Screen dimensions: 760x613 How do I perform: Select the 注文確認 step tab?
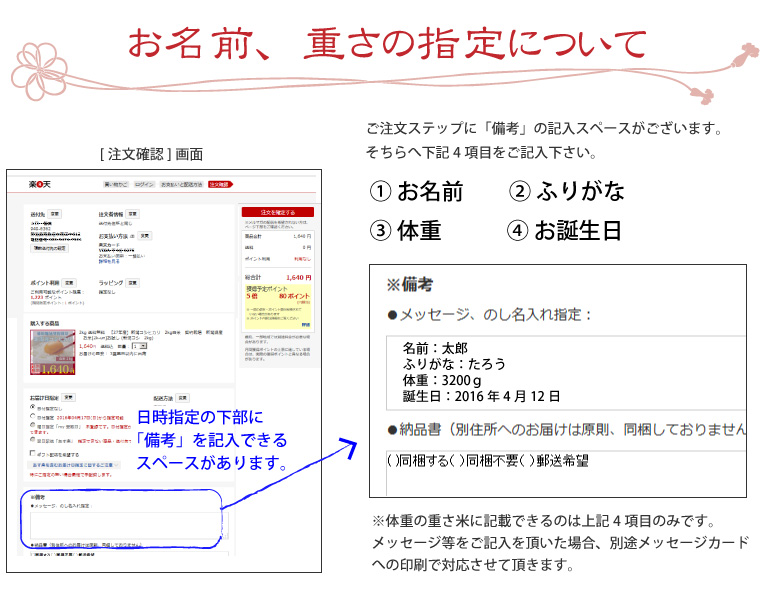coord(219,185)
